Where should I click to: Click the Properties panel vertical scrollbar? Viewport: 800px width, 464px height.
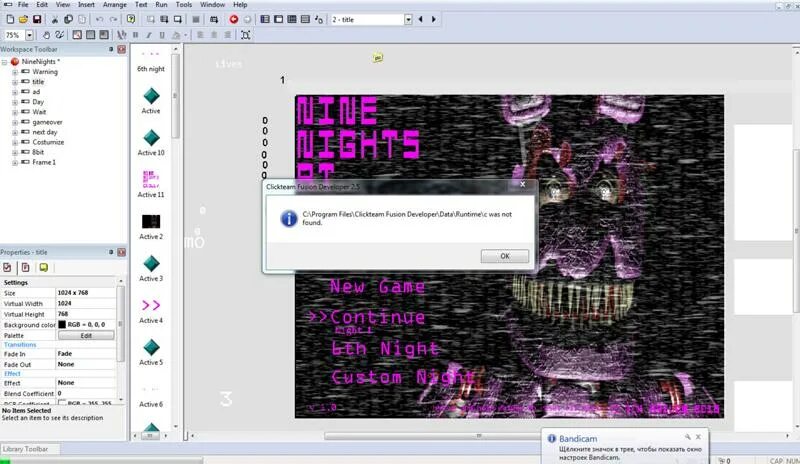pos(120,322)
